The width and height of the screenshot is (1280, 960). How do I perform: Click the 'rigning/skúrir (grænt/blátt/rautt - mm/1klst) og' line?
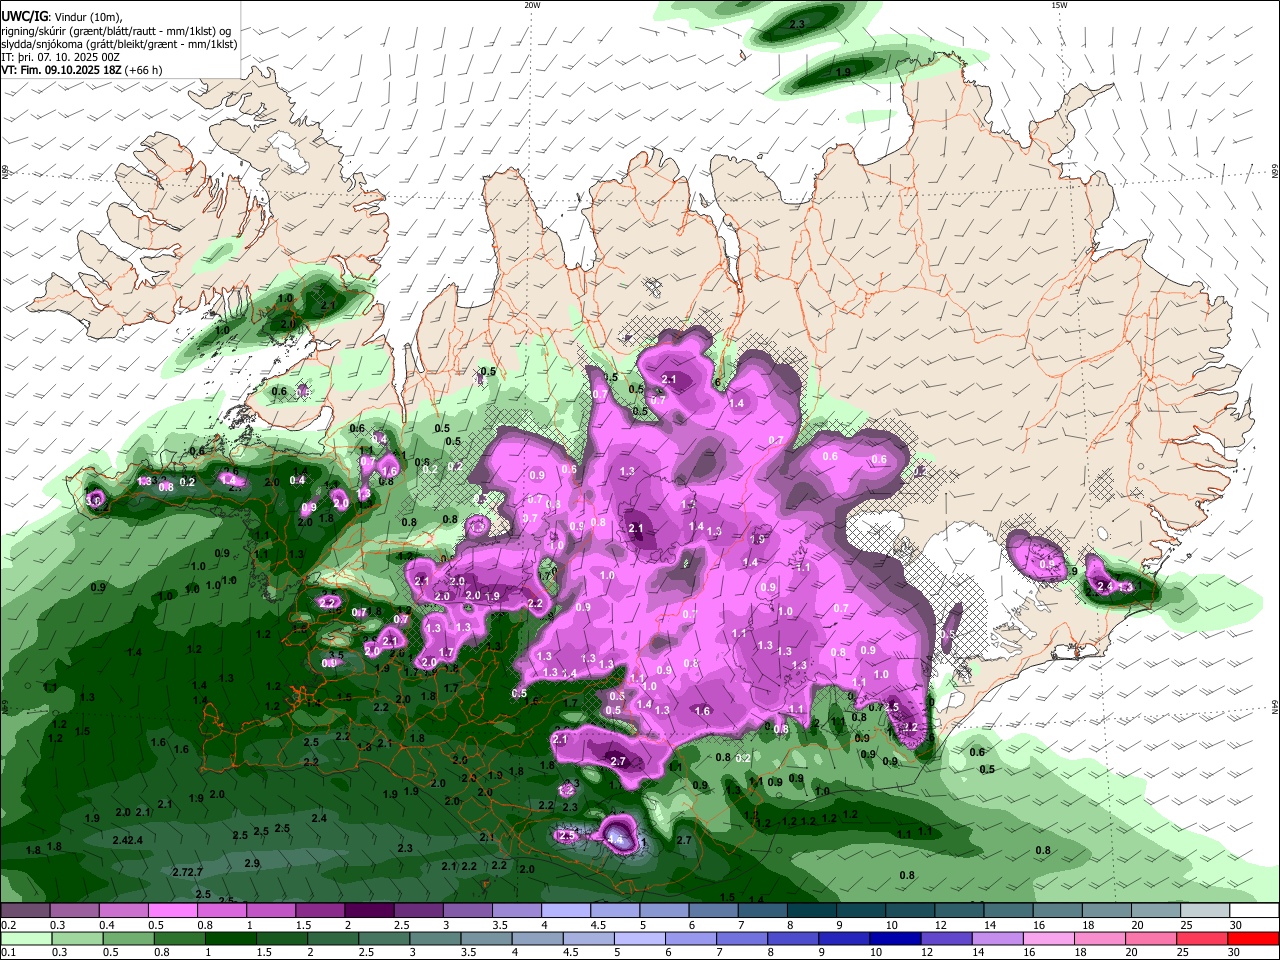point(116,31)
